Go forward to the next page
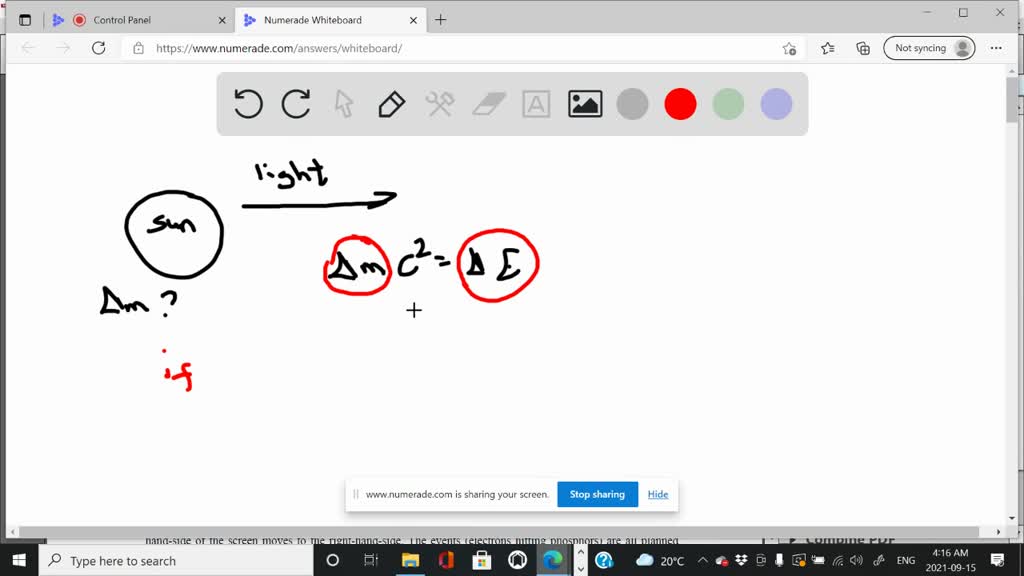 coord(63,48)
